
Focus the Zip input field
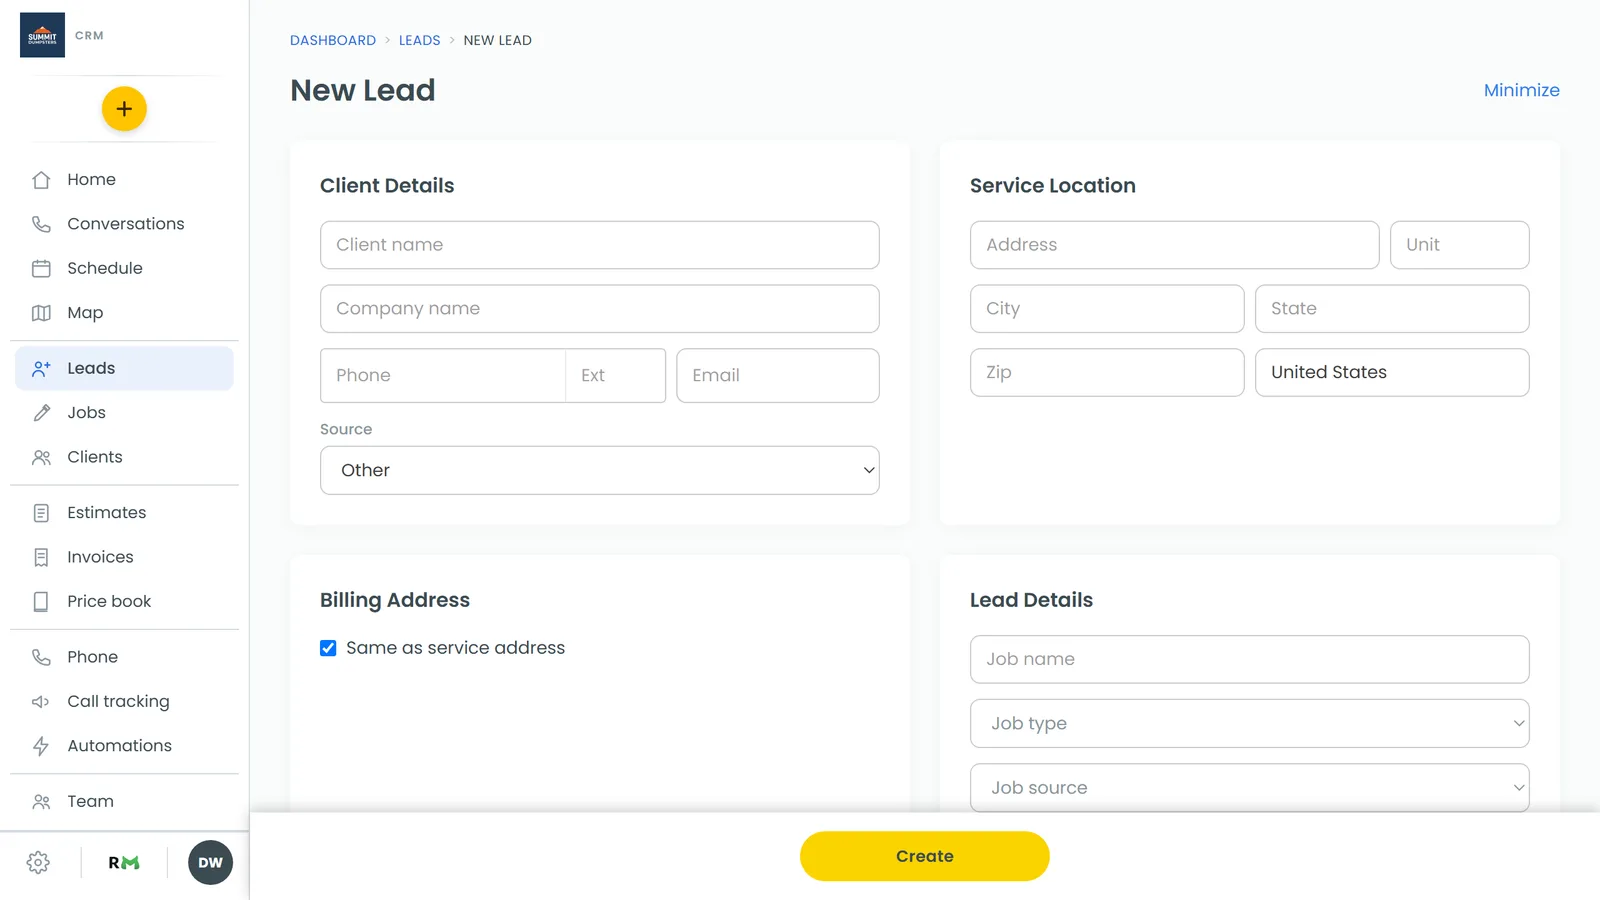tap(1107, 372)
